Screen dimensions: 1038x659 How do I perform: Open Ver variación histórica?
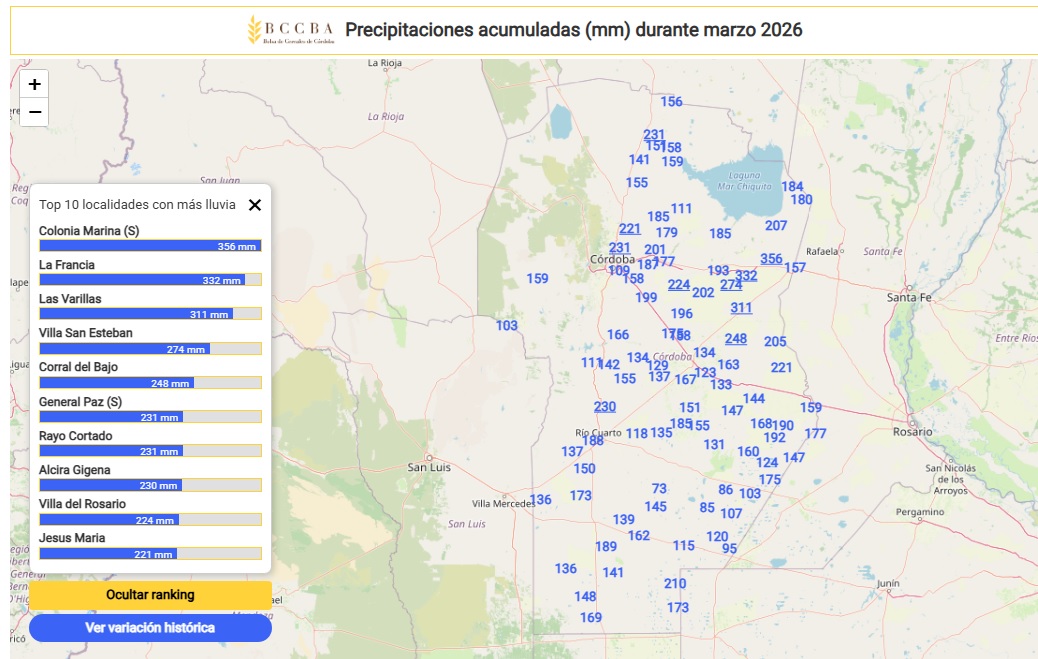(150, 628)
